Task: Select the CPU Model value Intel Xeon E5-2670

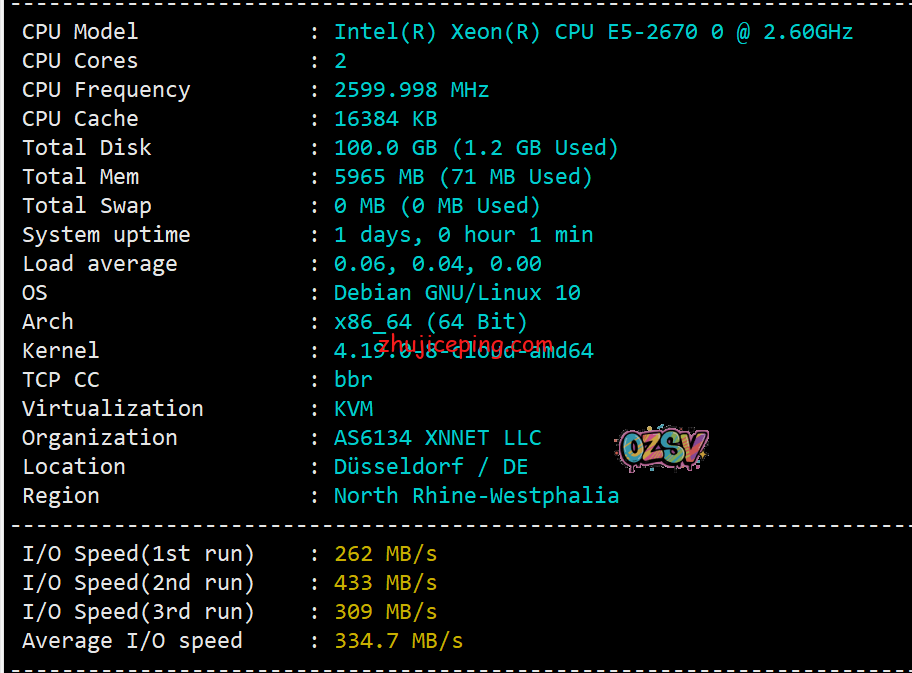Action: [593, 32]
